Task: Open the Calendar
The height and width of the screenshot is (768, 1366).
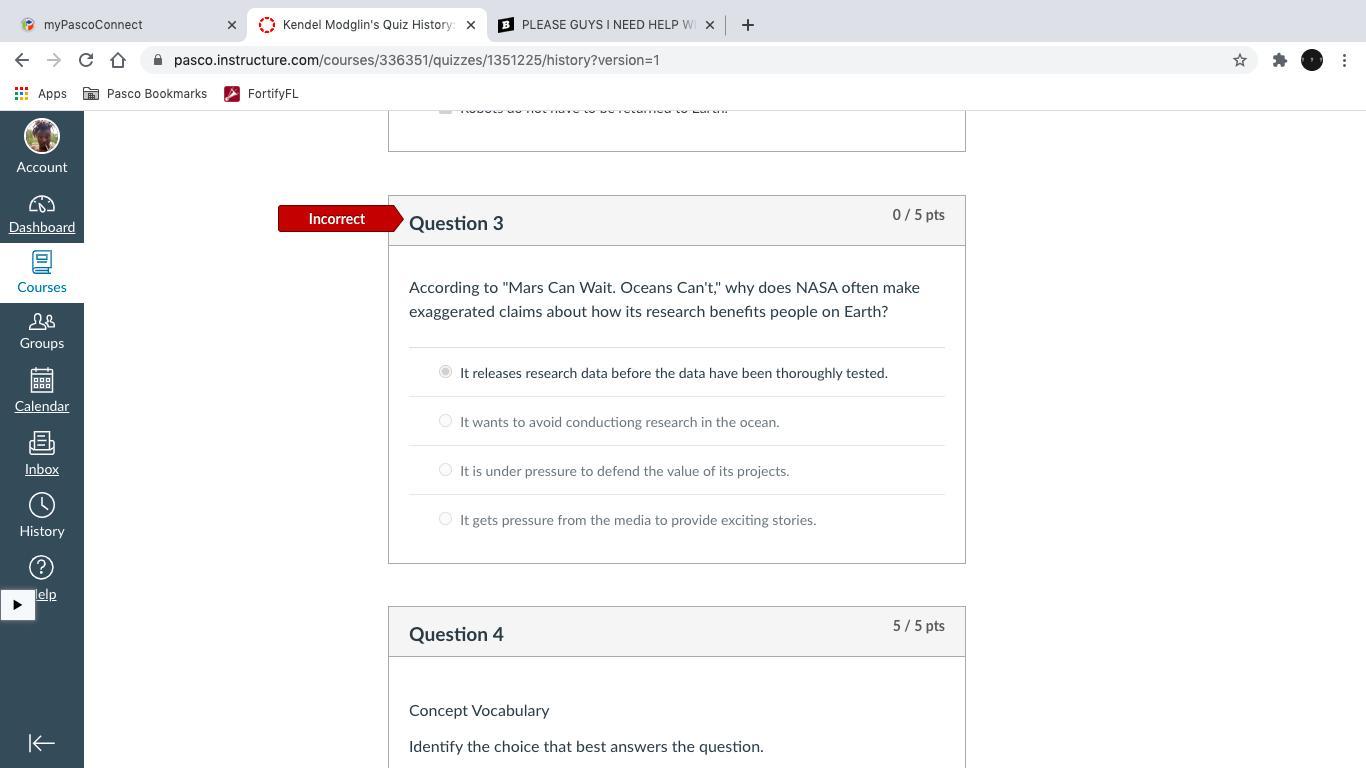Action: [42, 390]
